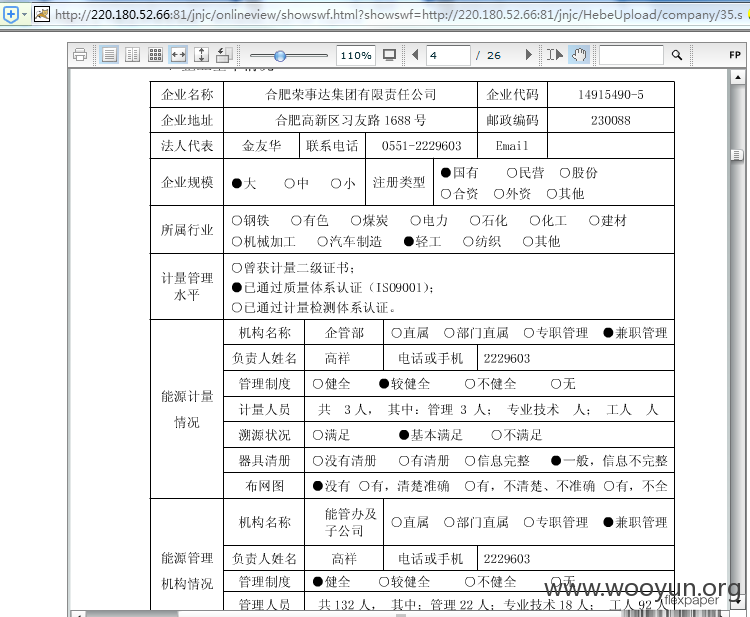Fit document to page height

[x=201, y=55]
